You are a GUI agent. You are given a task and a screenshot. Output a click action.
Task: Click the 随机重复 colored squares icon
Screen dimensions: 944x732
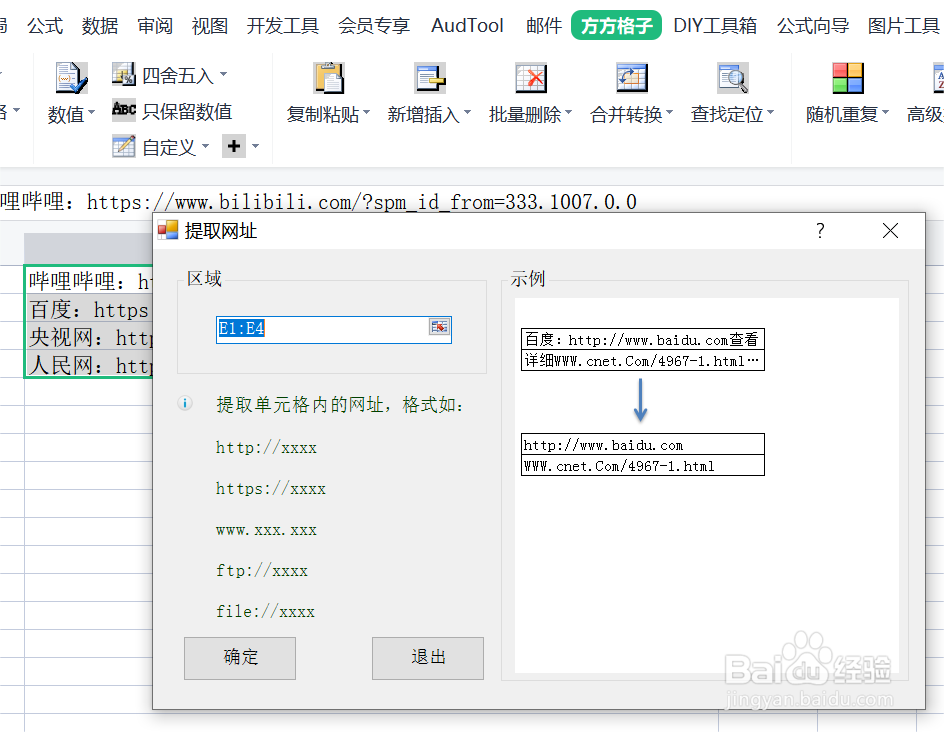848,78
